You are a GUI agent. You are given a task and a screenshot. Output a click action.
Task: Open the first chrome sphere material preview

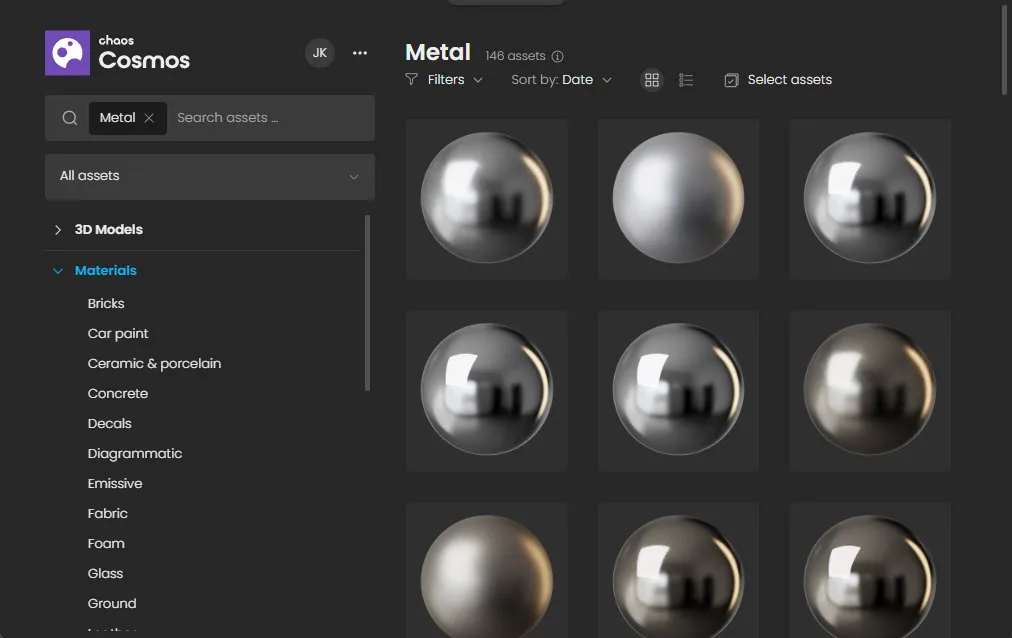tap(487, 198)
